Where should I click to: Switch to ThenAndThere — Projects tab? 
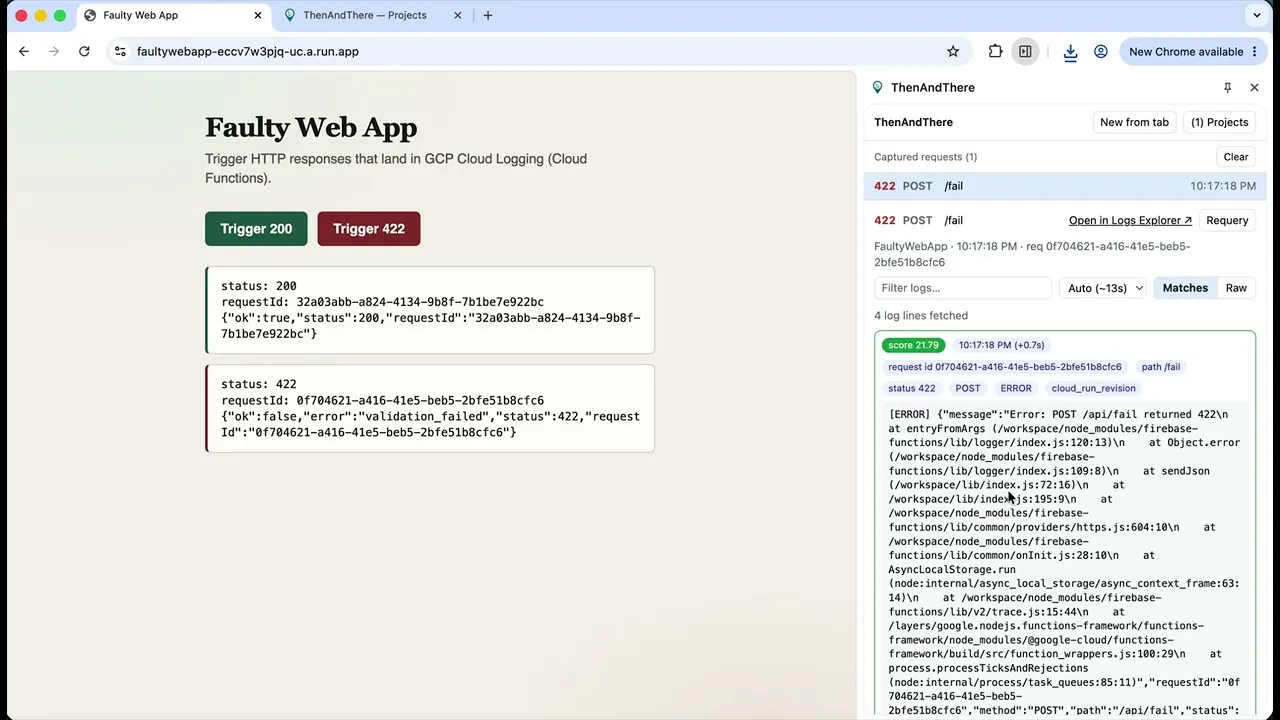[373, 15]
